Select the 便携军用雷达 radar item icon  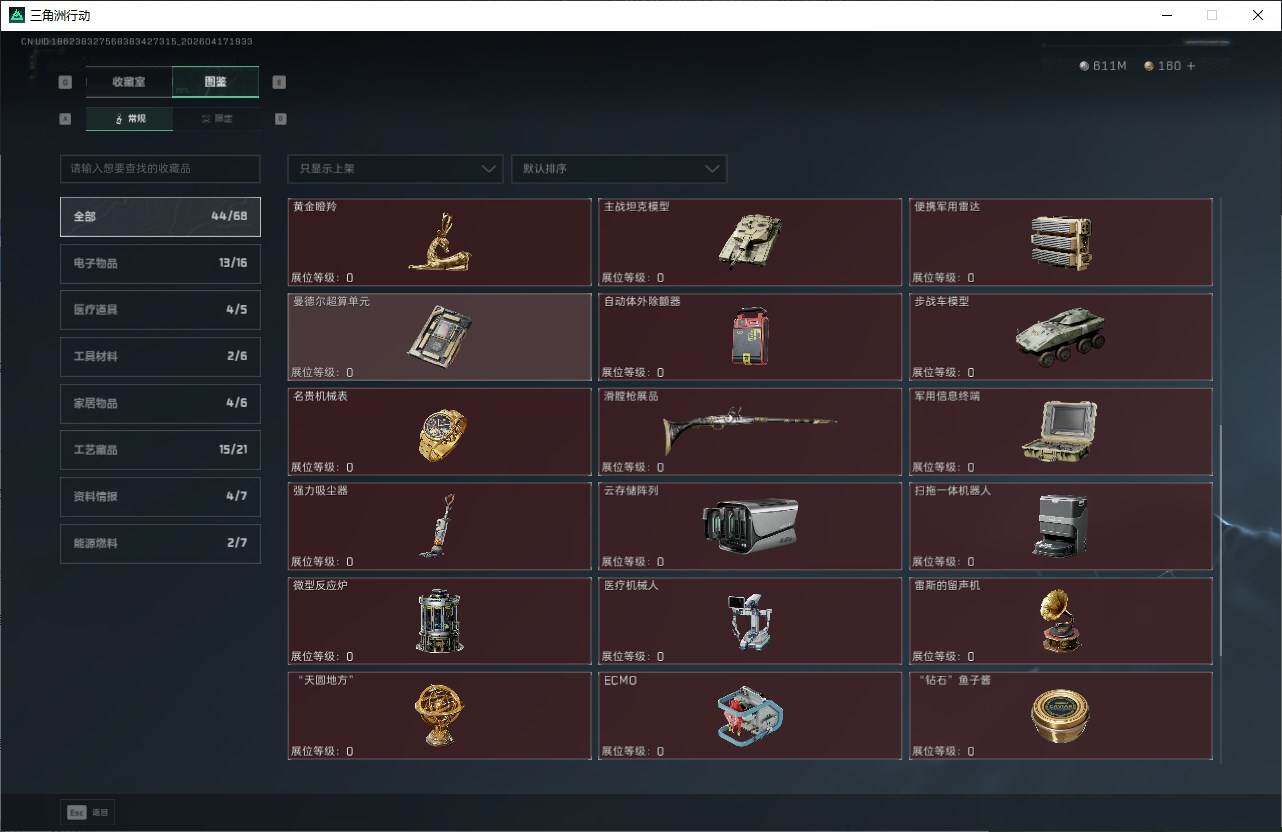(x=1060, y=243)
